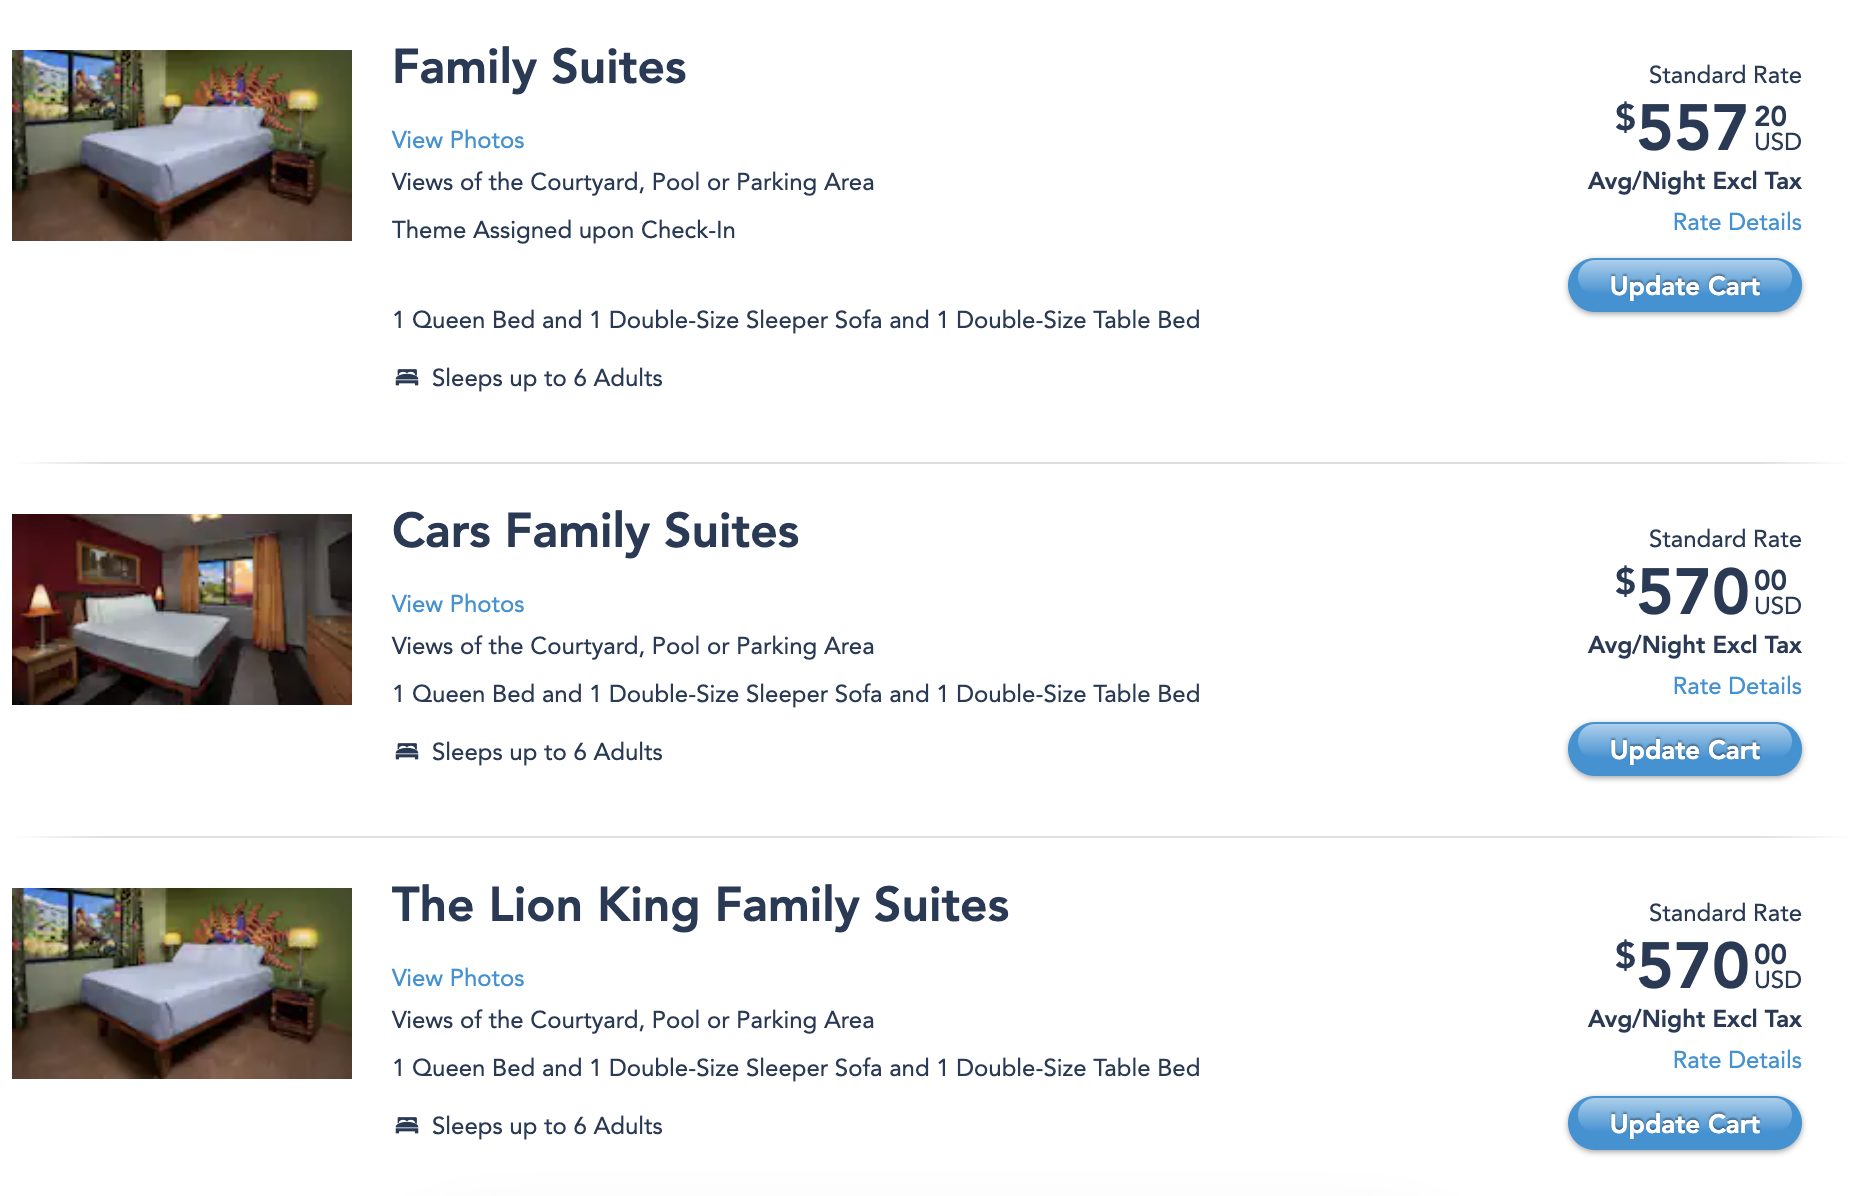Screen dimensions: 1854x1196
Task: Click the Cars Family Suites heading
Action: click(x=595, y=532)
